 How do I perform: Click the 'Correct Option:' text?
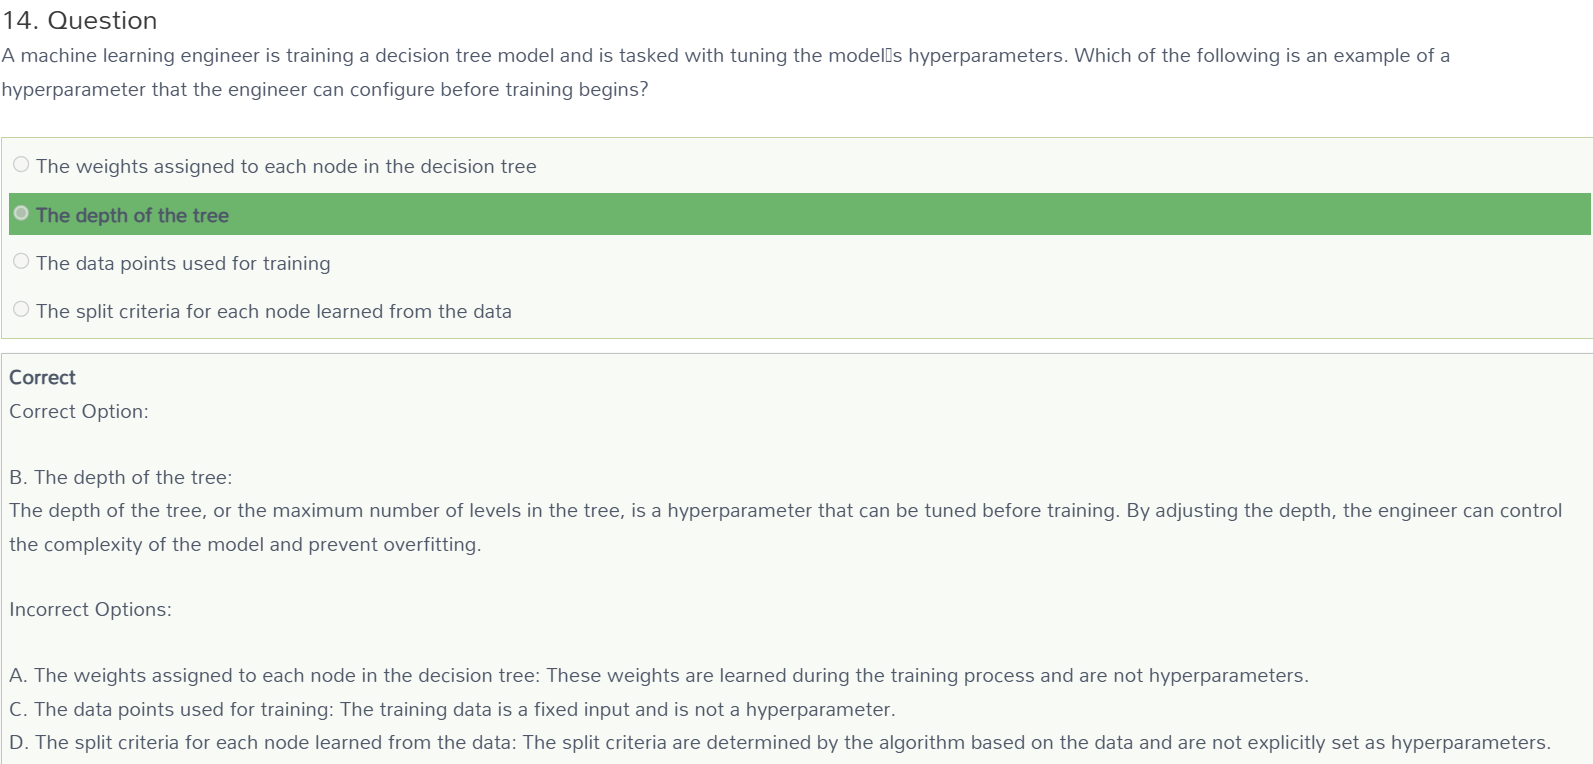[79, 411]
